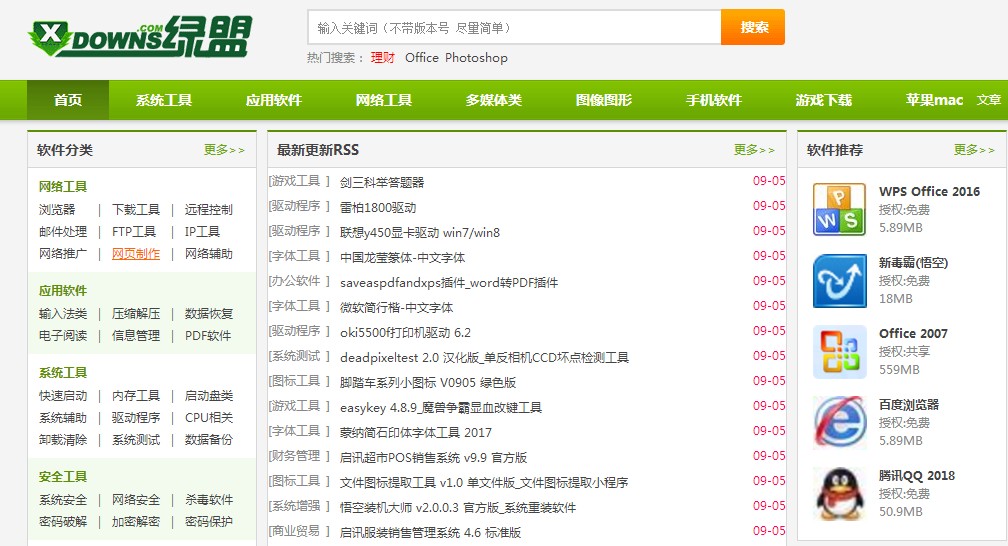Screen dimensions: 1008x546
Task: Open the 百度浏览器 icon
Action: click(x=839, y=423)
